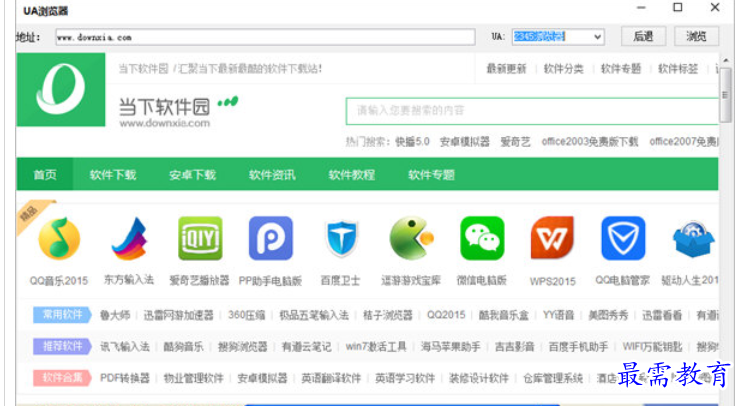Click hot search office2003免费版下载
The image size is (739, 406).
590,141
